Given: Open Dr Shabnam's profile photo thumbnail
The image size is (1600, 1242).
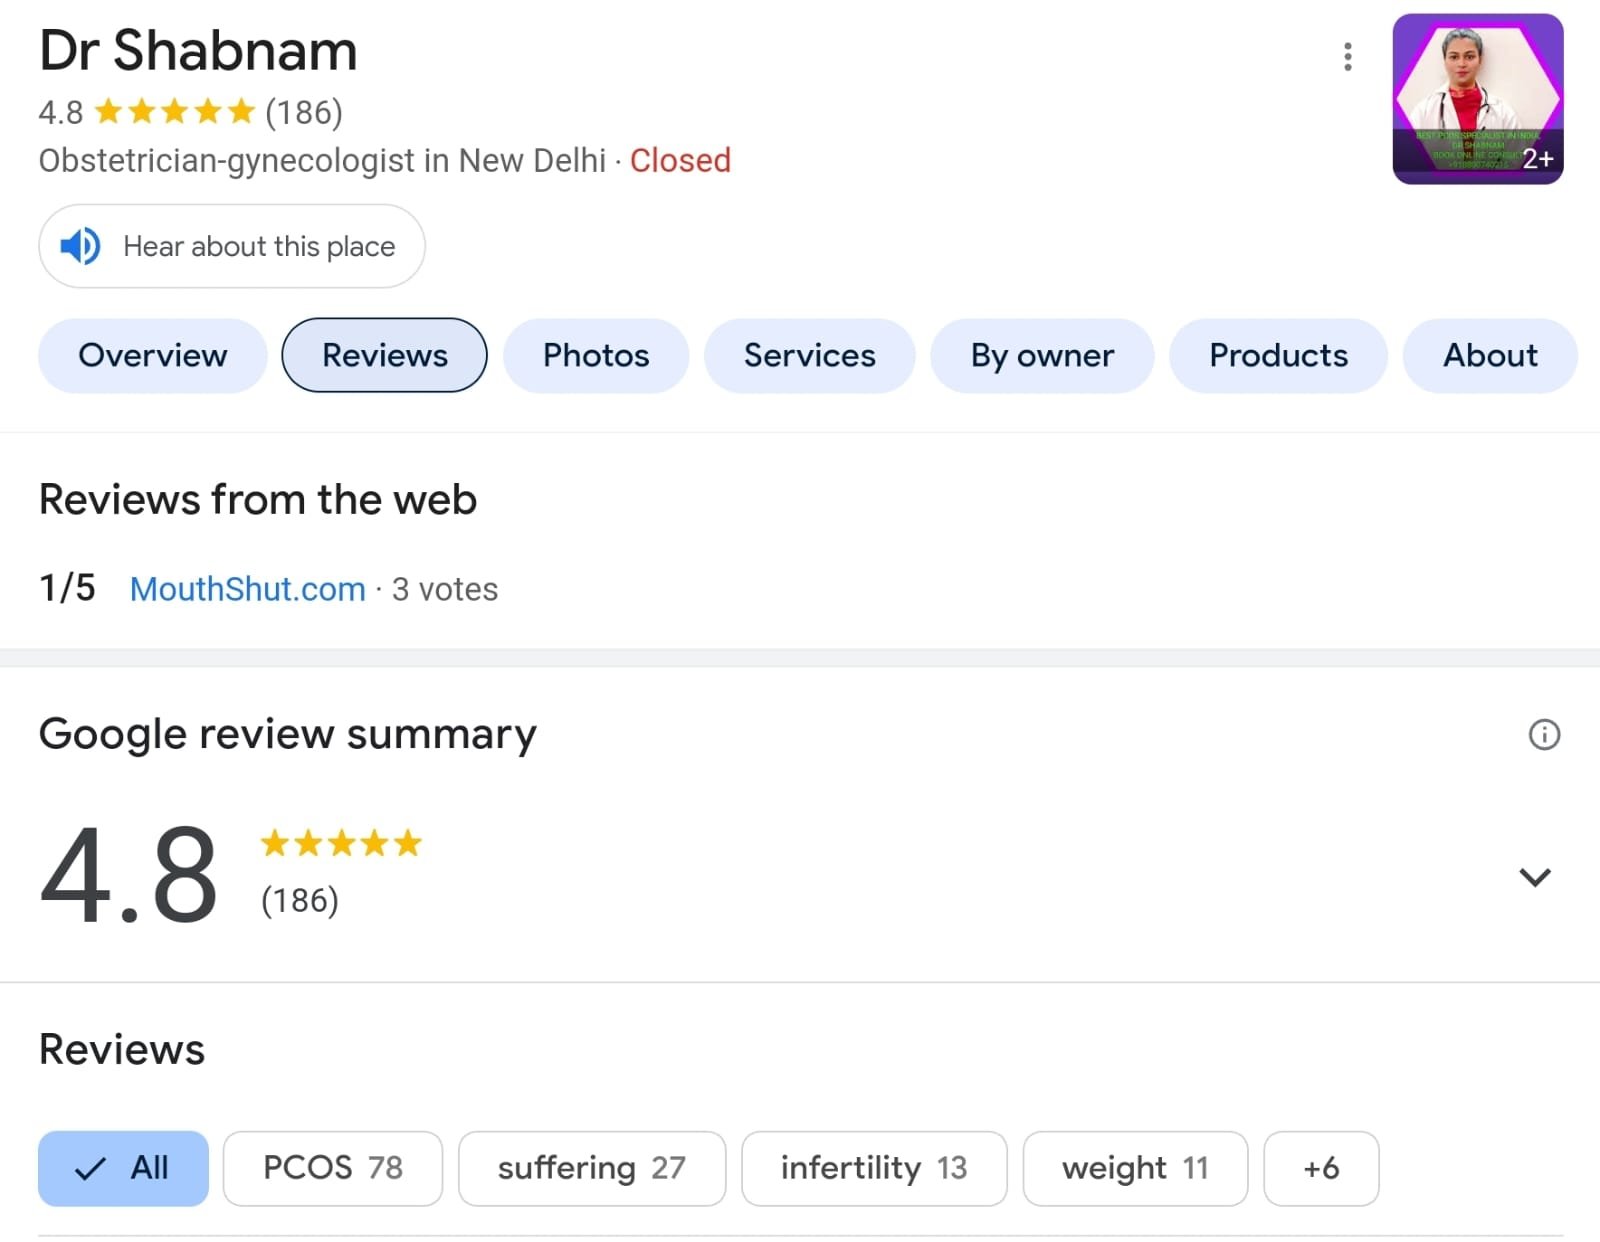Looking at the screenshot, I should tap(1477, 99).
